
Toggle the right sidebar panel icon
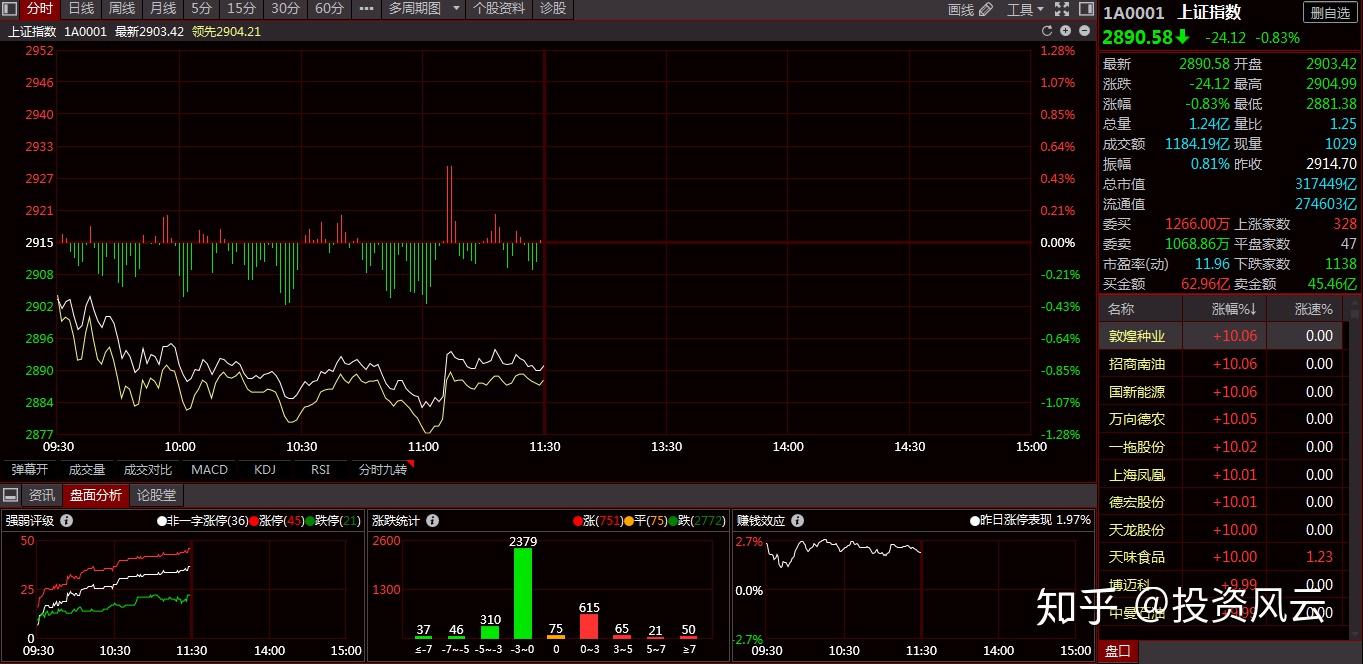point(1086,9)
